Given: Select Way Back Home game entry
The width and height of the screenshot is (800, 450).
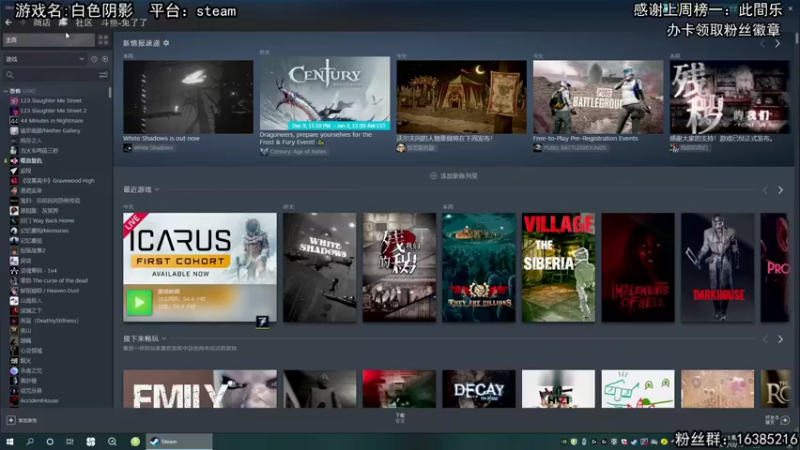Looking at the screenshot, I should tap(47, 221).
